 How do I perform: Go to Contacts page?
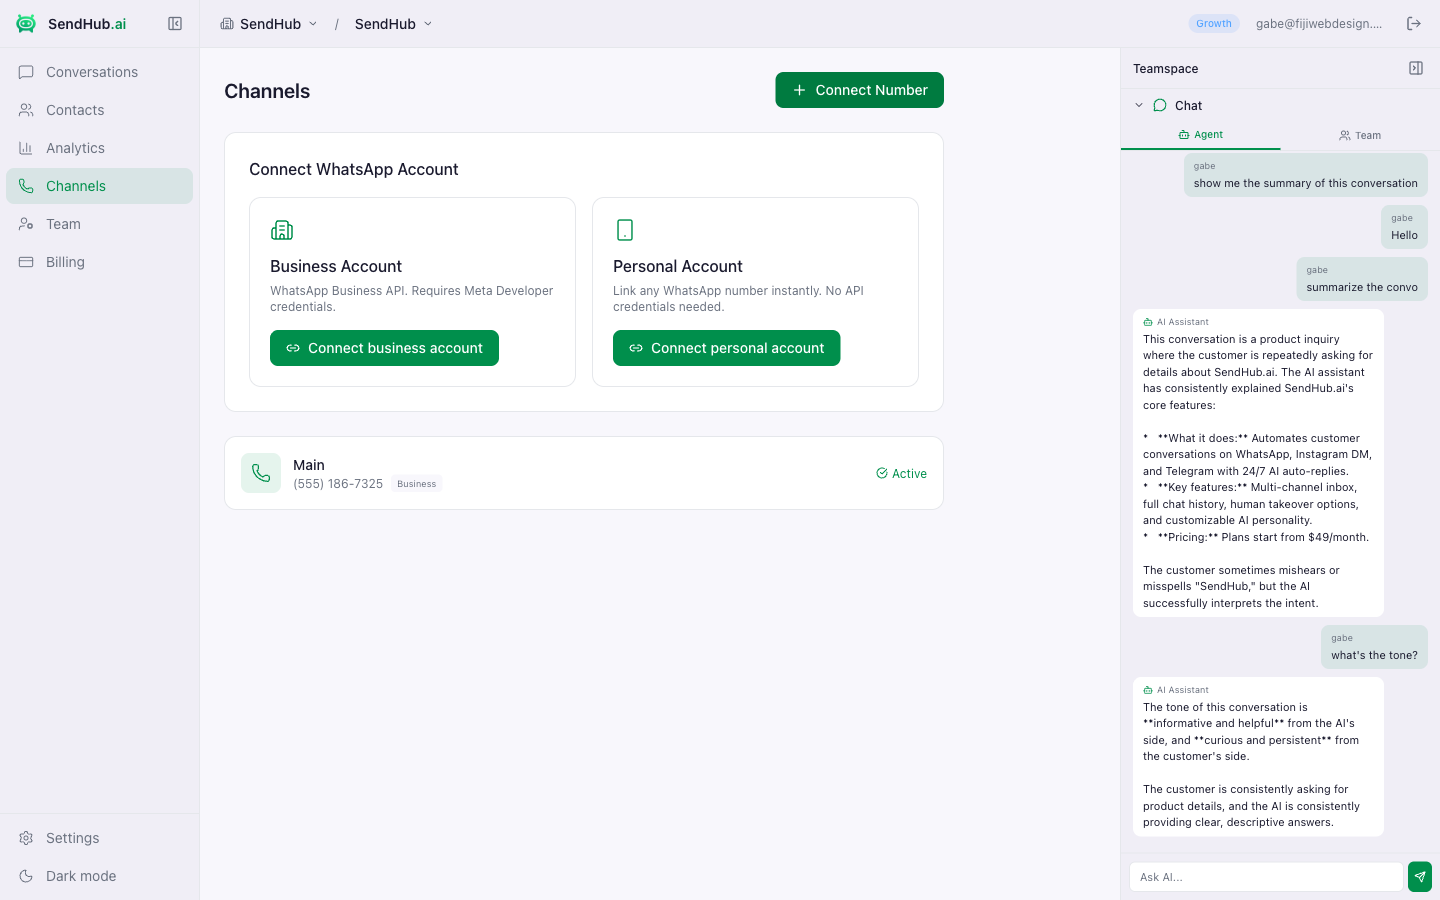coord(99,110)
